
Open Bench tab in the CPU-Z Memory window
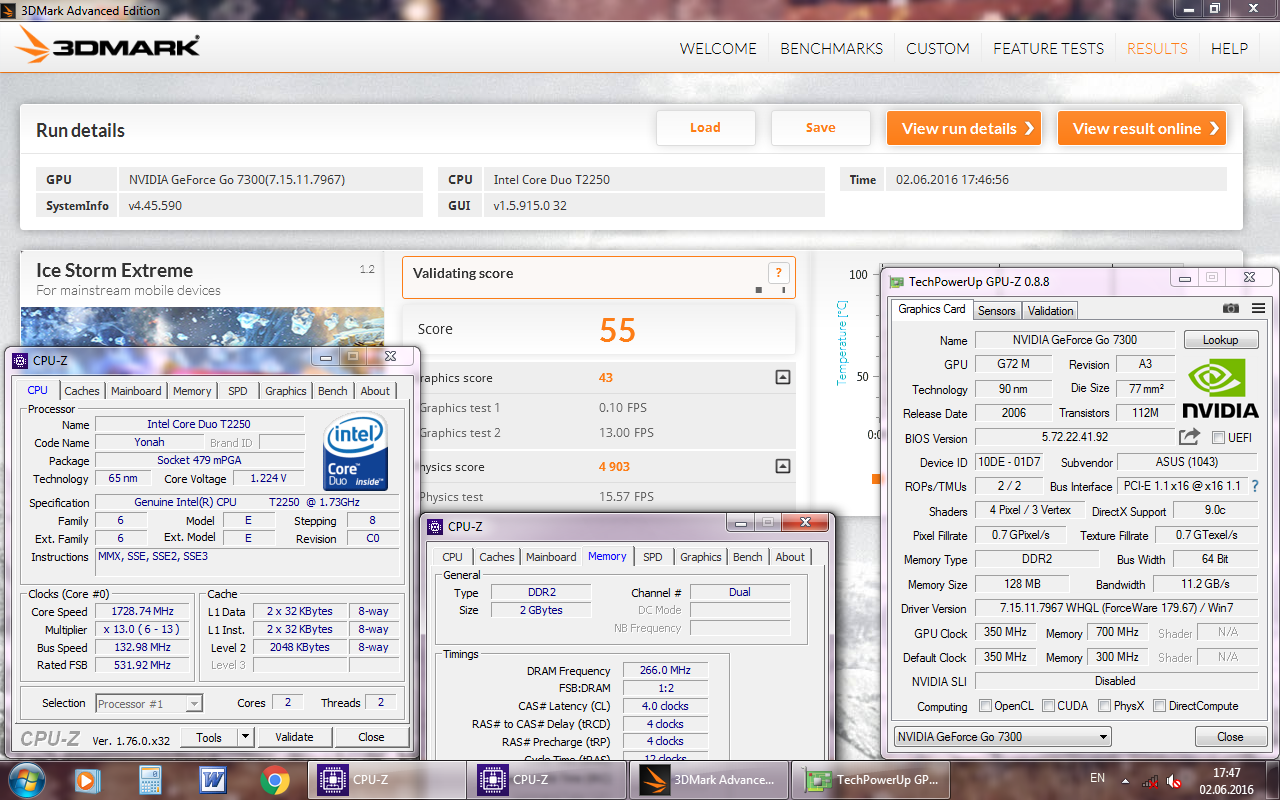click(x=747, y=557)
